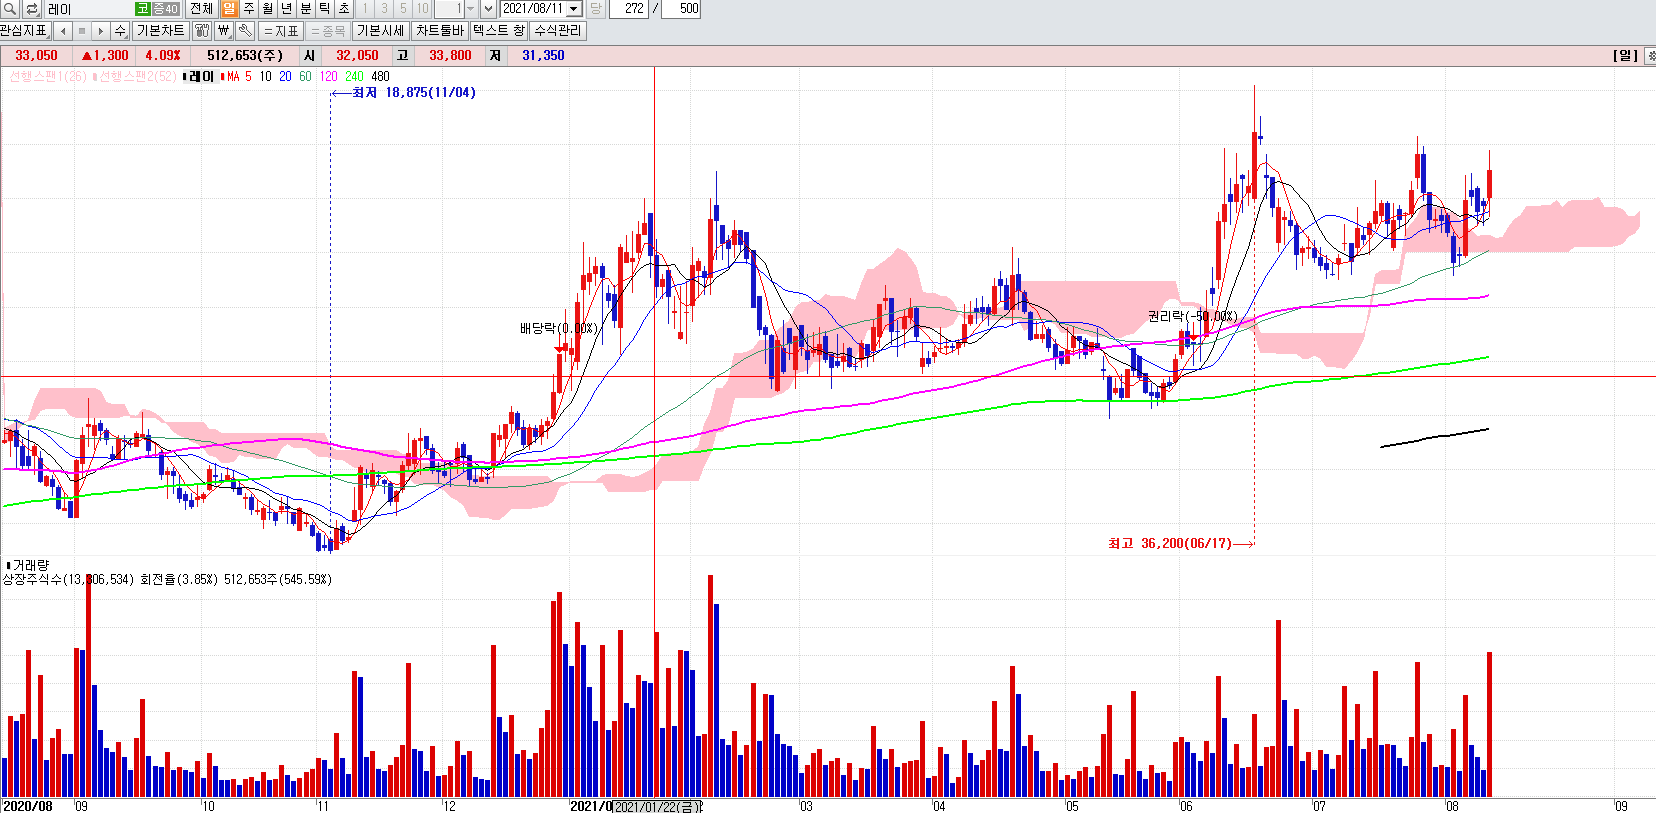Viewport: 1656px width, 813px height.
Task: Open the 기본시세 panel
Action: pyautogui.click(x=380, y=30)
